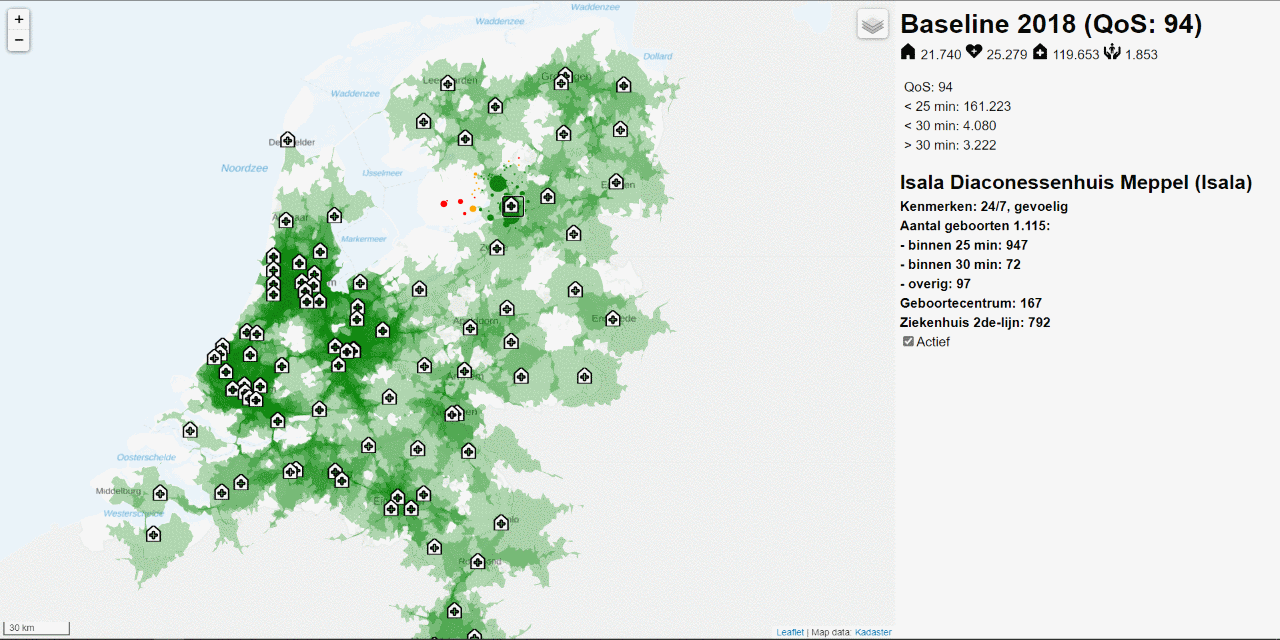
Task: Zoom out of the map
Action: point(19,40)
